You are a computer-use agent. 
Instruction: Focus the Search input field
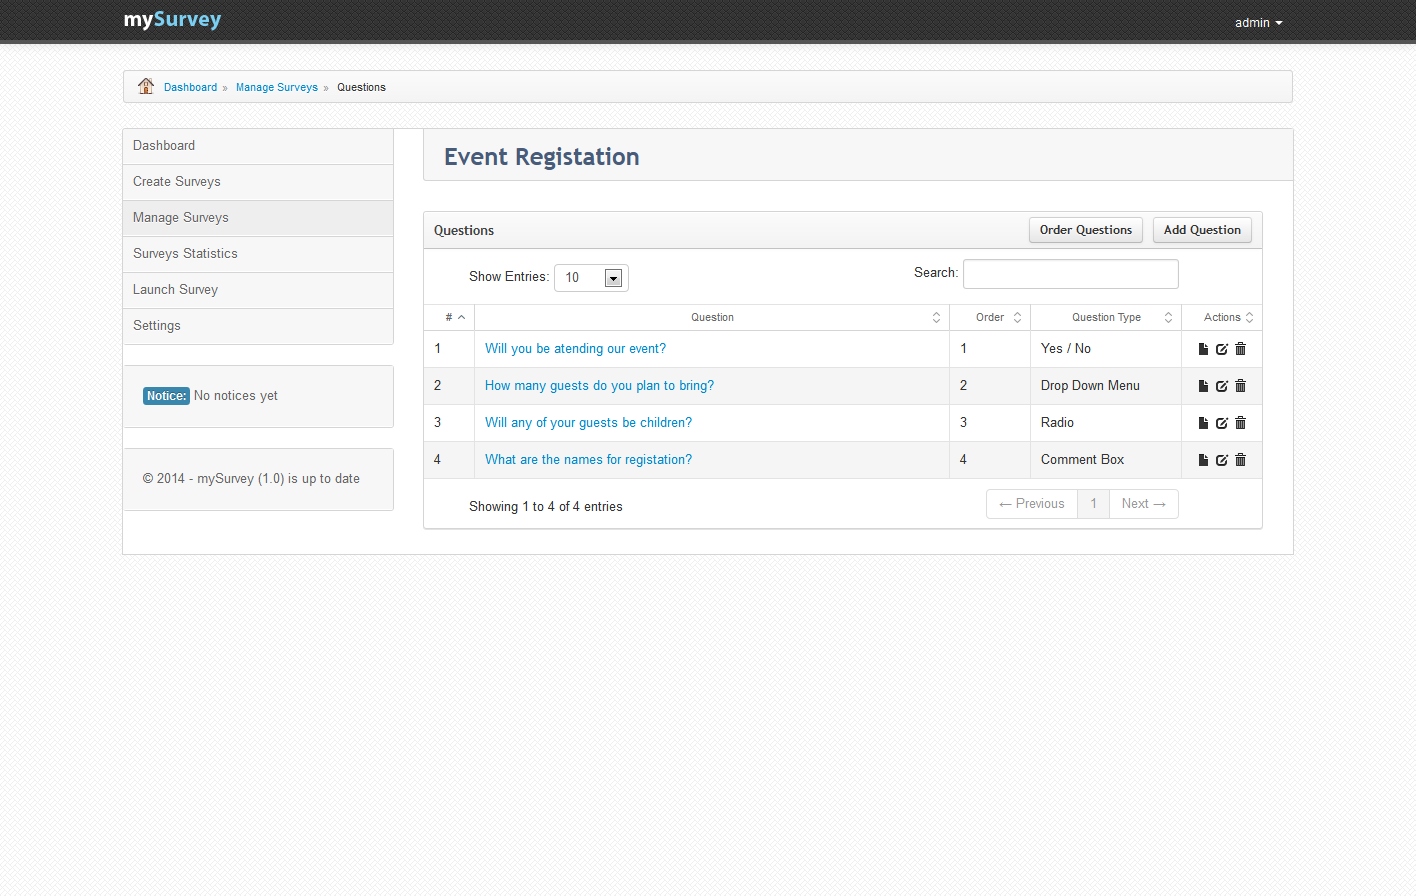(x=1070, y=274)
